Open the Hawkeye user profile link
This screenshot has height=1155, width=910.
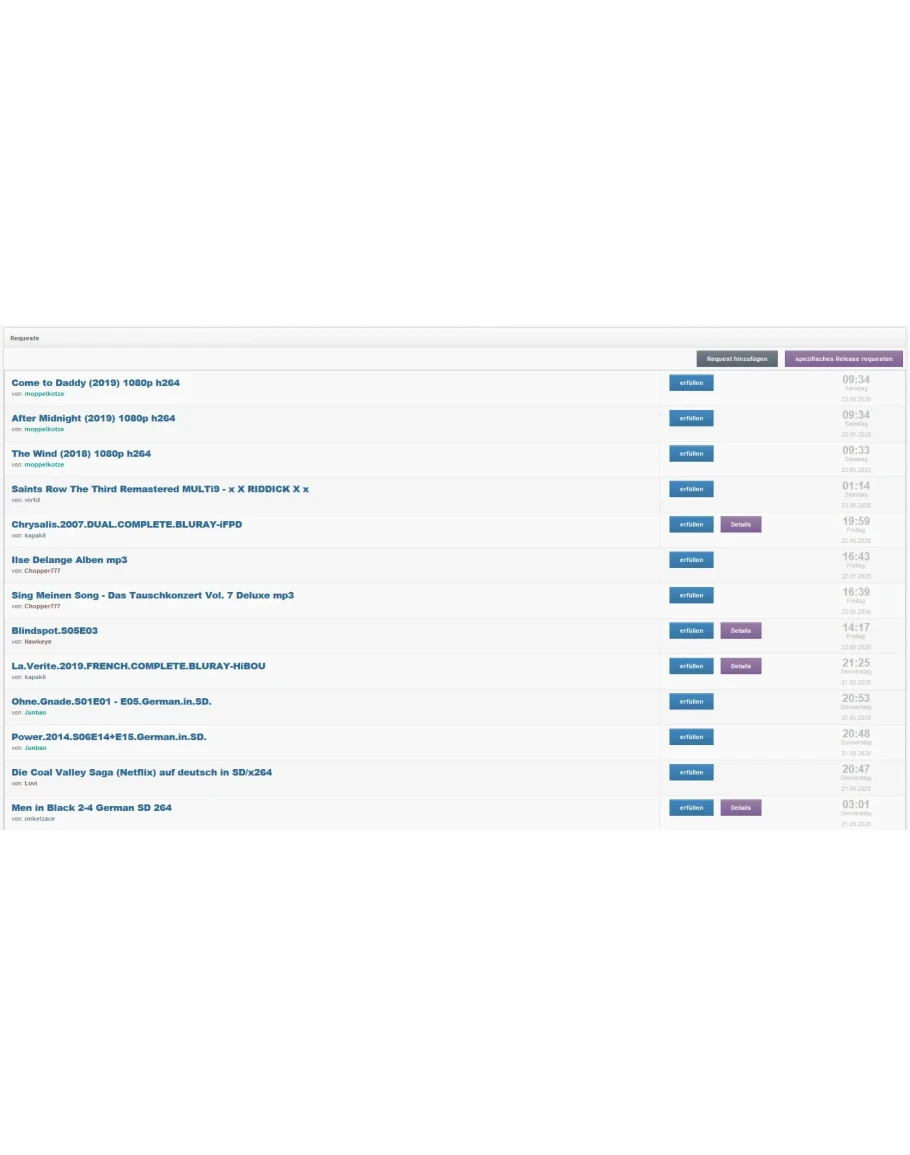(38, 642)
